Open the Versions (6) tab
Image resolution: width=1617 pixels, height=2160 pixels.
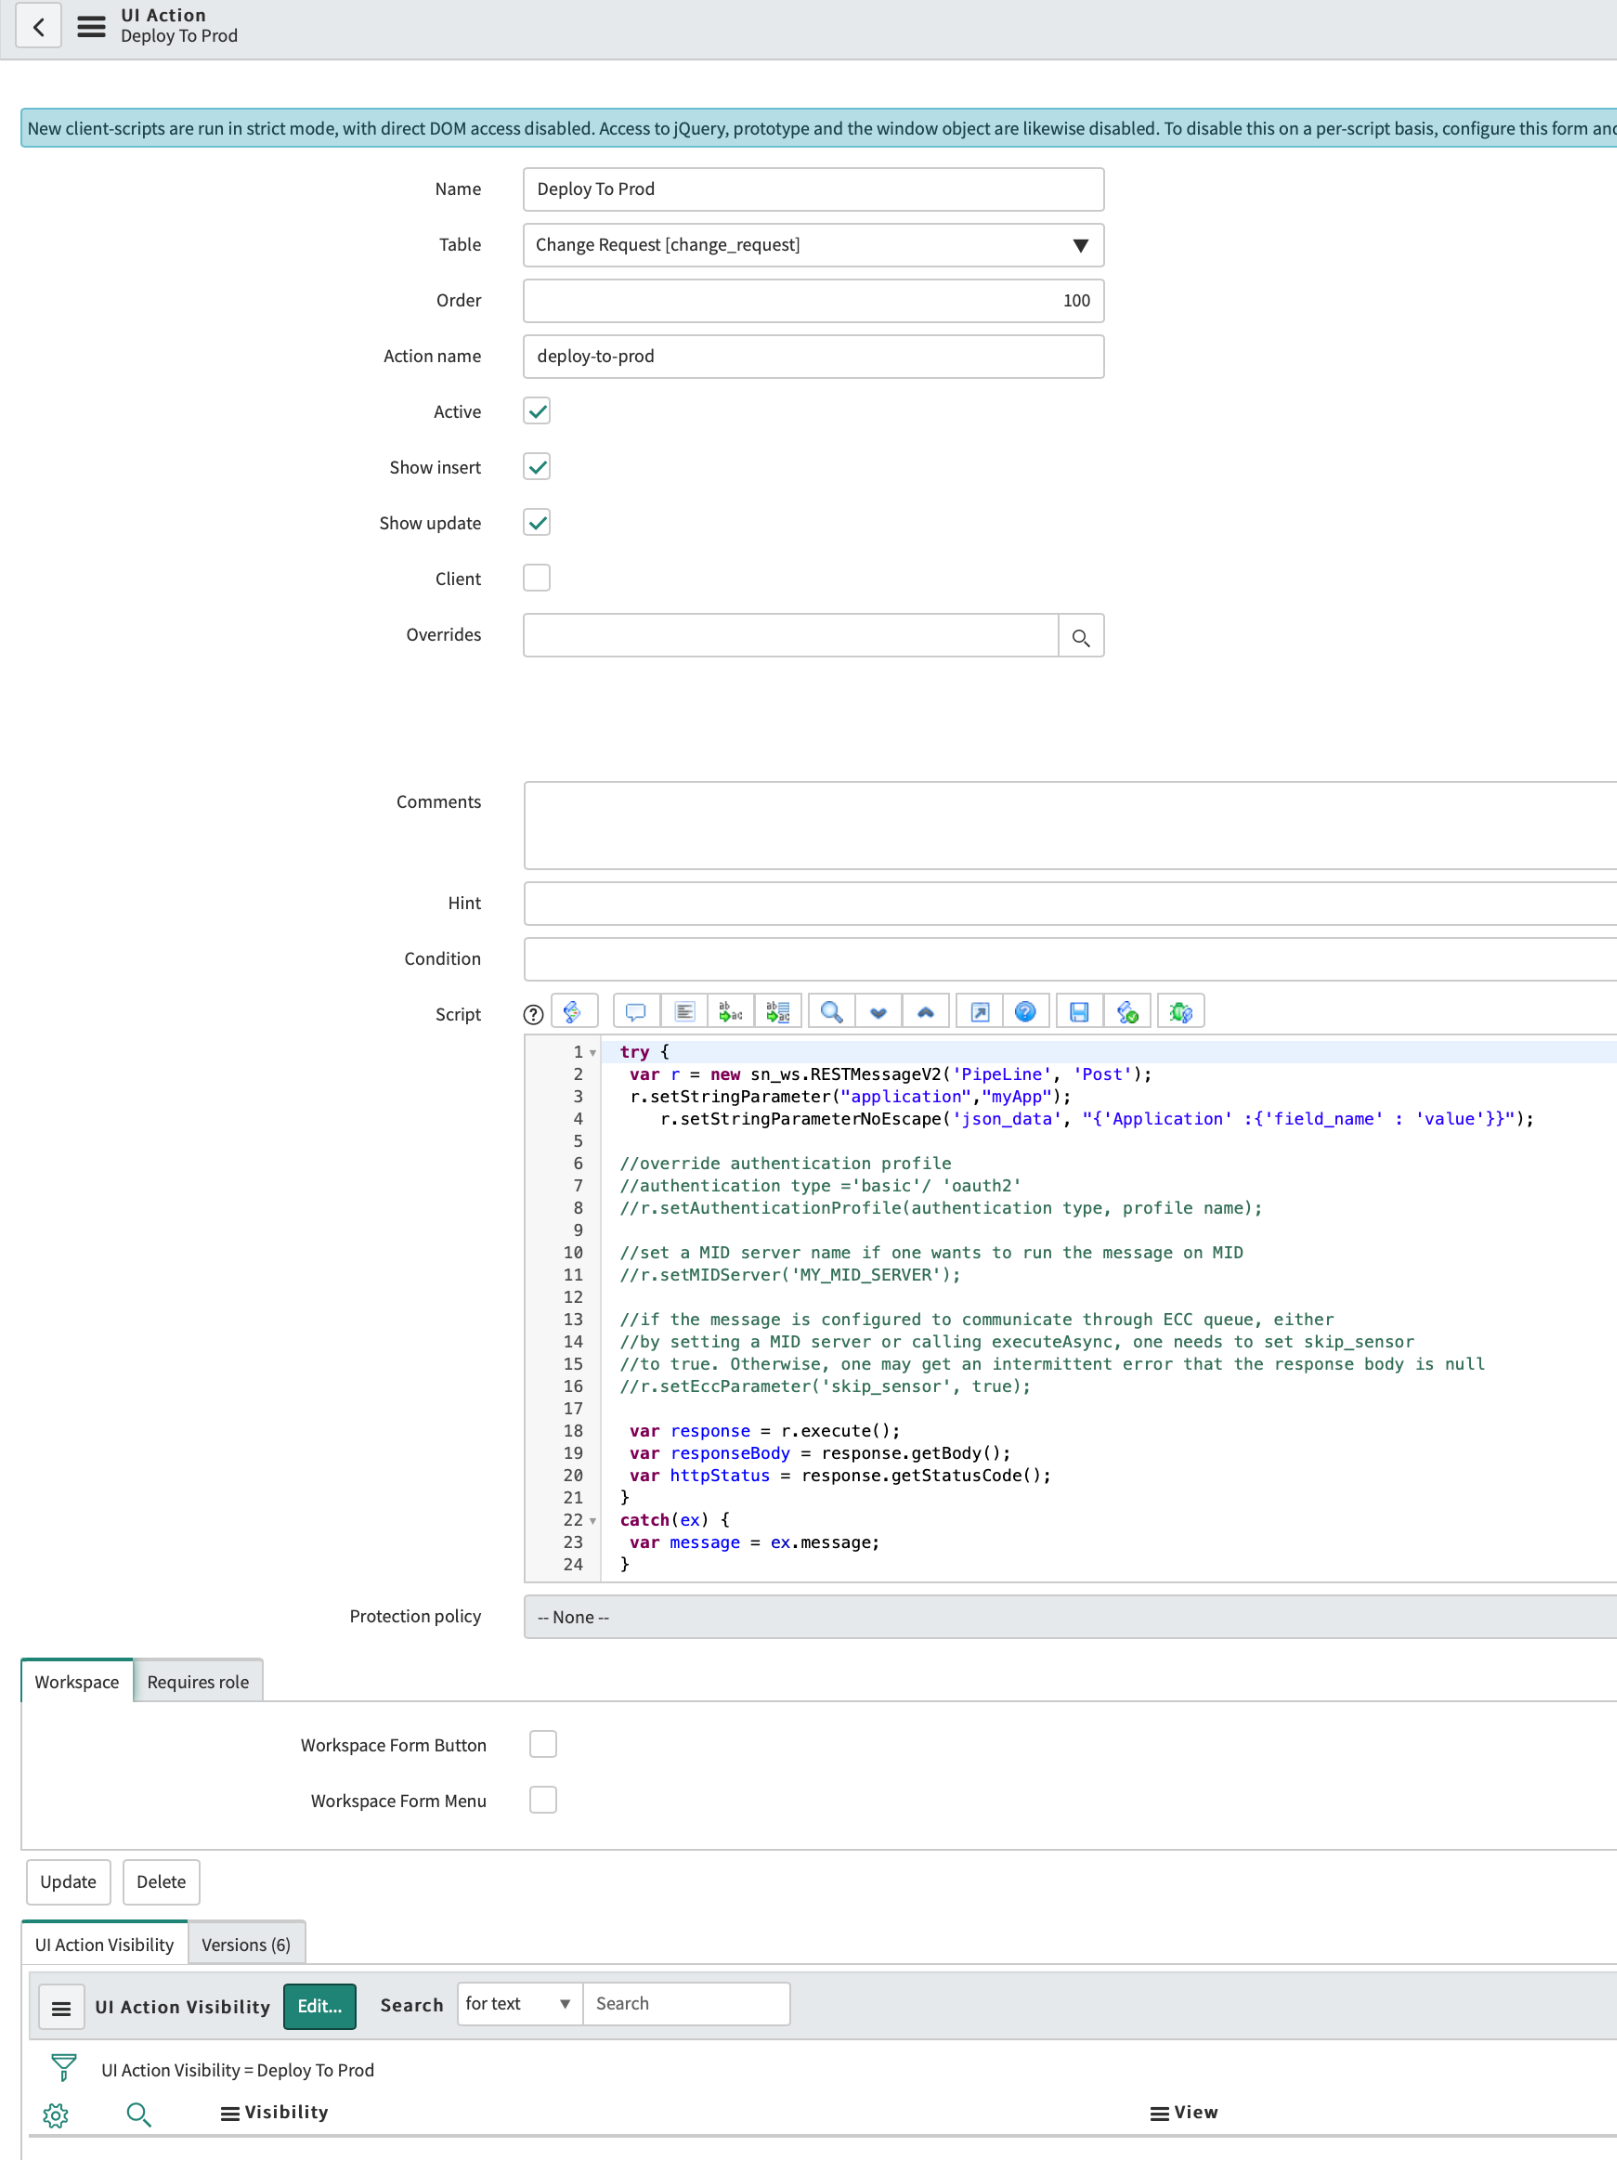(x=246, y=1944)
